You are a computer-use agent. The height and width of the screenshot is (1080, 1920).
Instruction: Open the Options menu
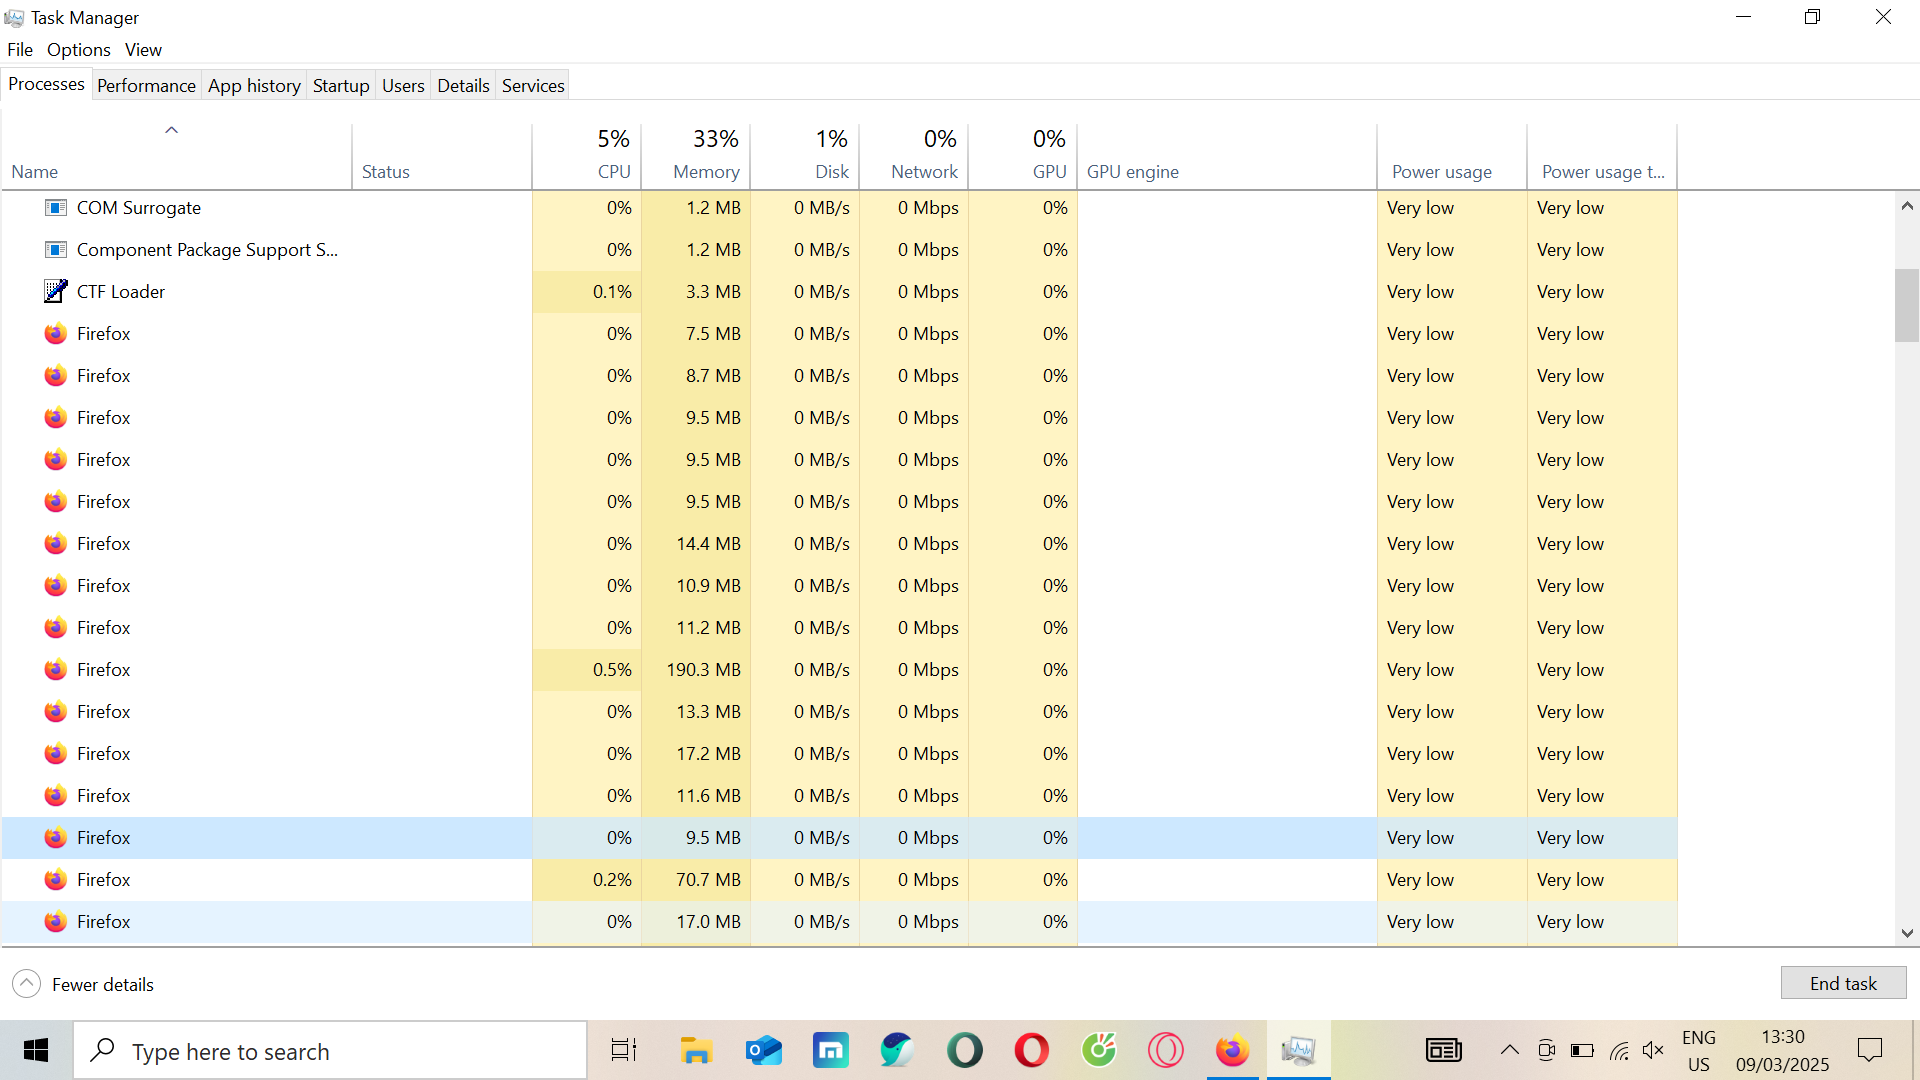(x=78, y=50)
